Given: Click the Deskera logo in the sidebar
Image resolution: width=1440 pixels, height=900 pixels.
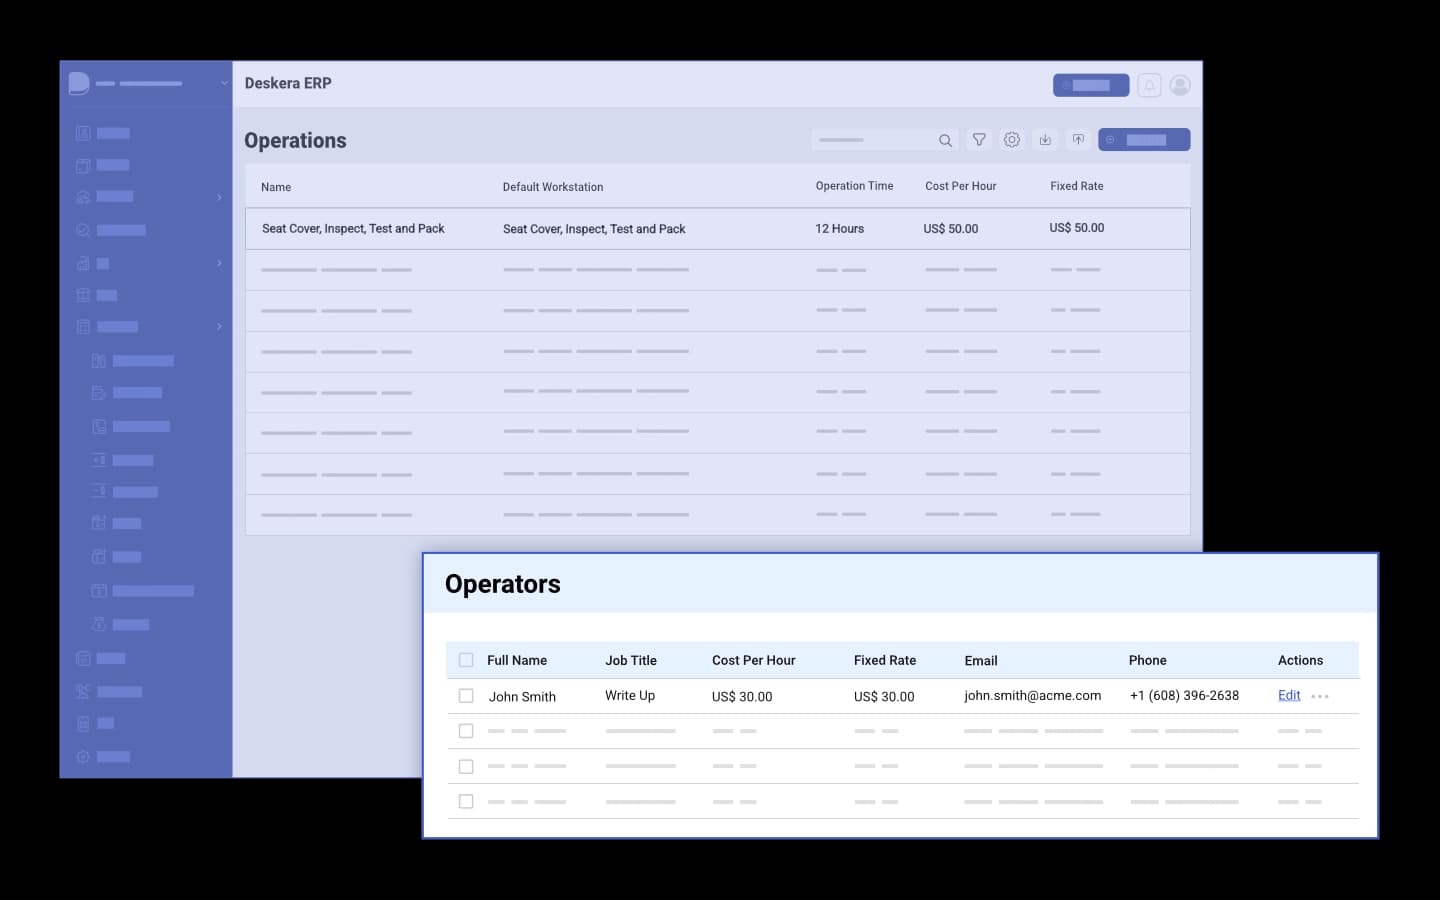Looking at the screenshot, I should pos(79,84).
